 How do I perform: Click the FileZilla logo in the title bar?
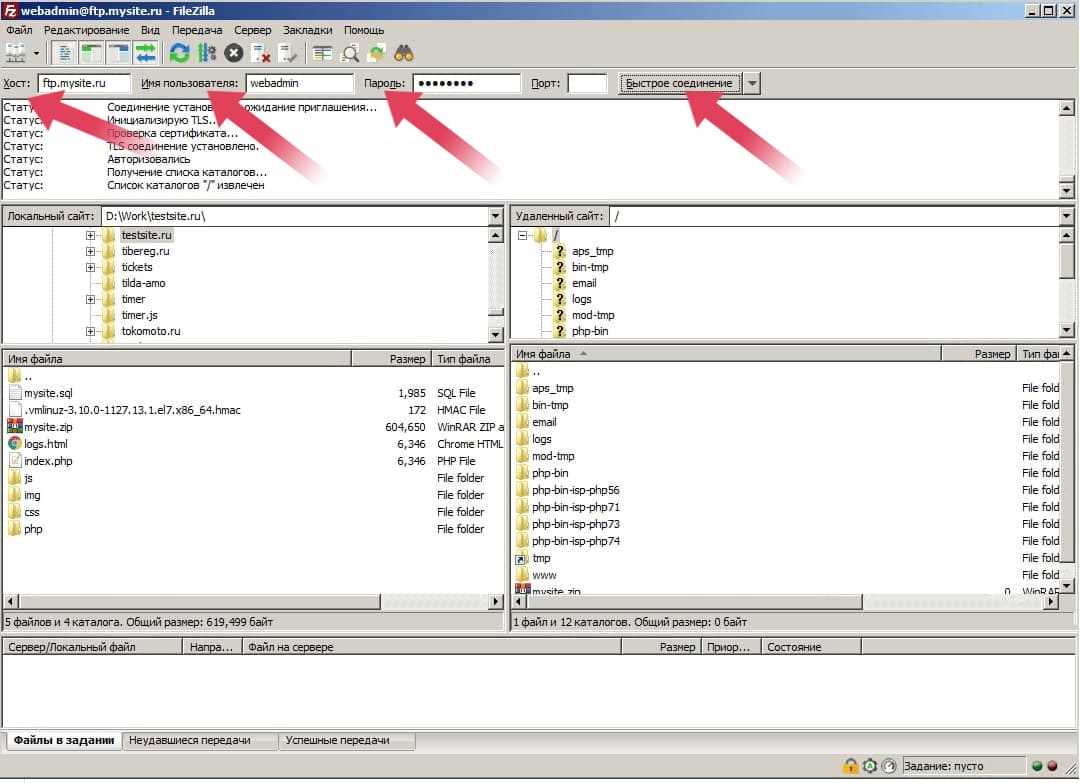tap(10, 10)
